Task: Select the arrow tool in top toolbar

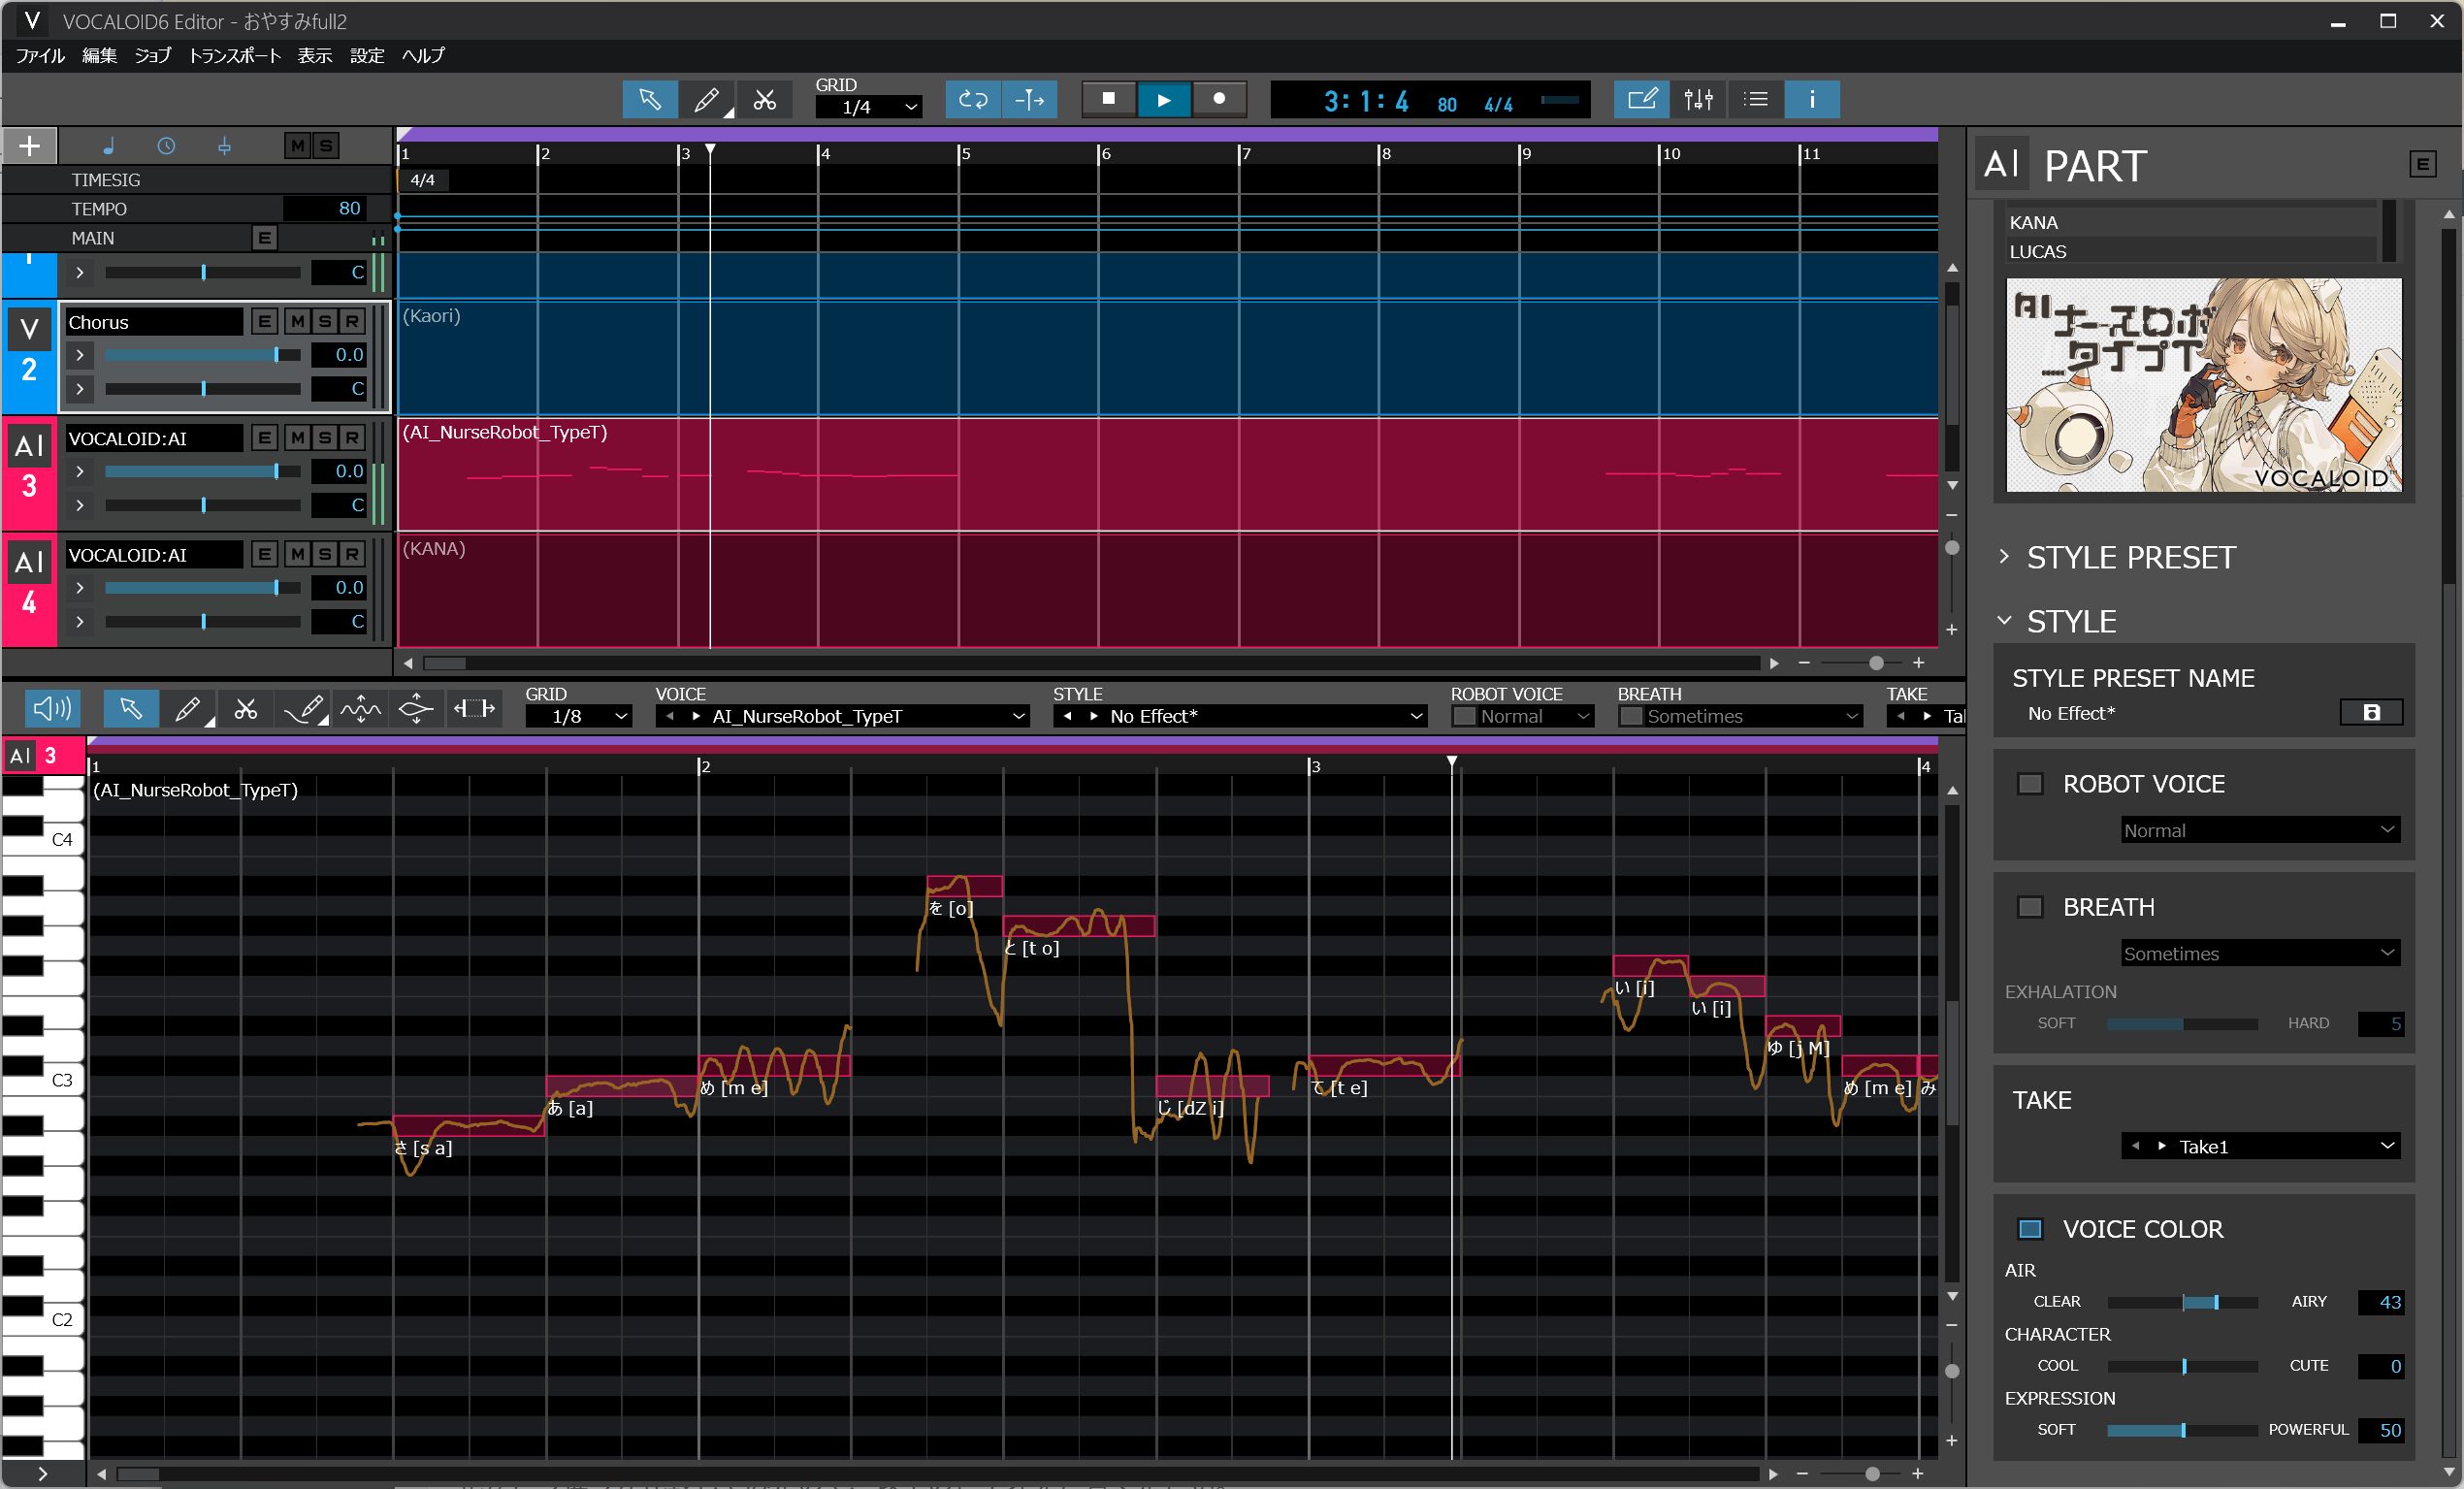Action: pos(650,100)
